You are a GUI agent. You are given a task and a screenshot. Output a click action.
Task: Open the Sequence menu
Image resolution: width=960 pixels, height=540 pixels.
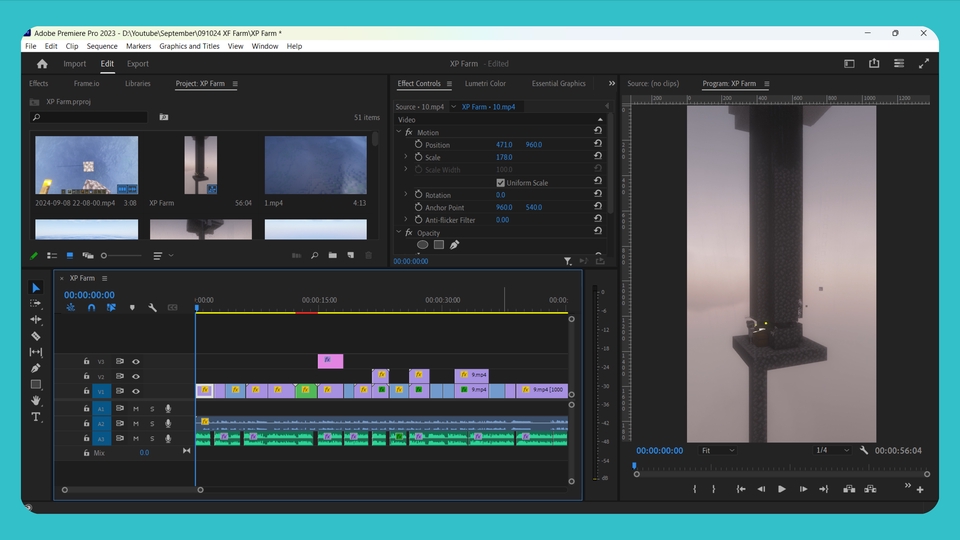click(x=102, y=46)
